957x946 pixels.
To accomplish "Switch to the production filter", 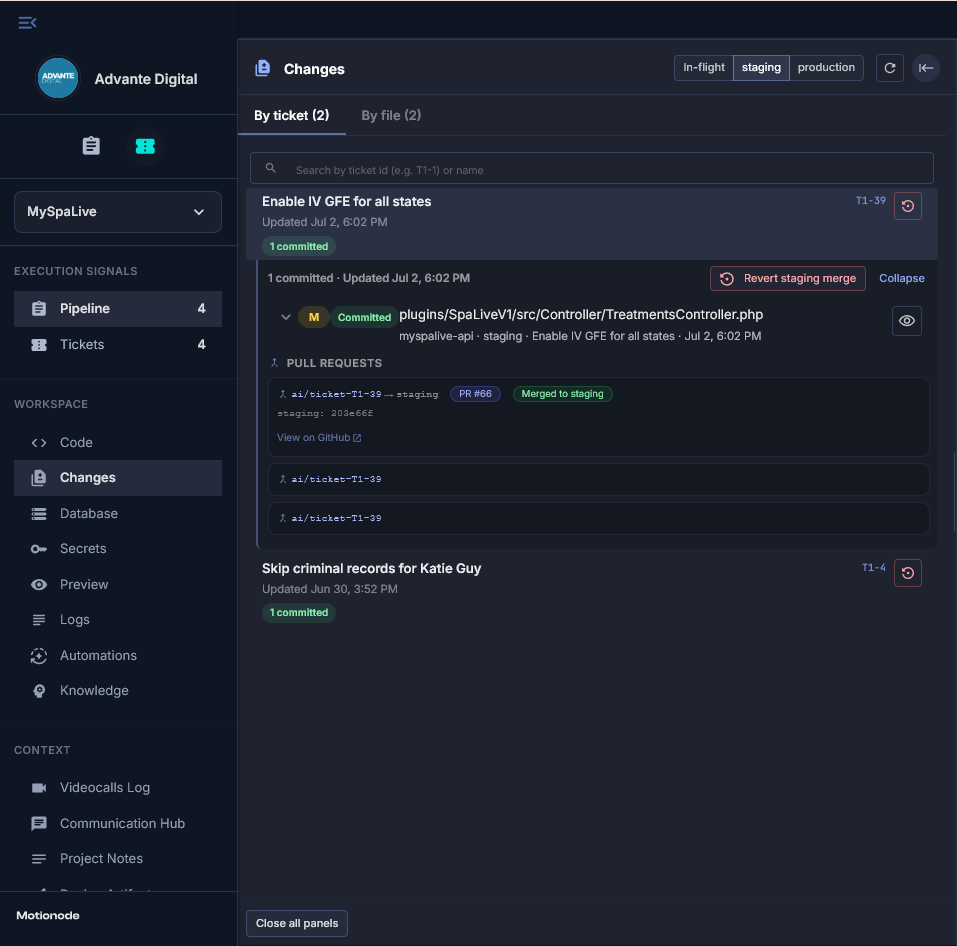I will 826,68.
